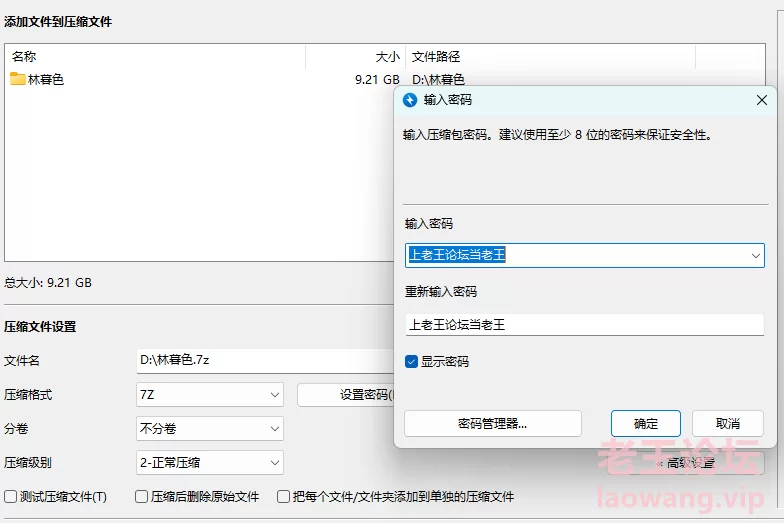This screenshot has height=523, width=784.
Task: Click the 取消 button
Action: click(x=728, y=424)
